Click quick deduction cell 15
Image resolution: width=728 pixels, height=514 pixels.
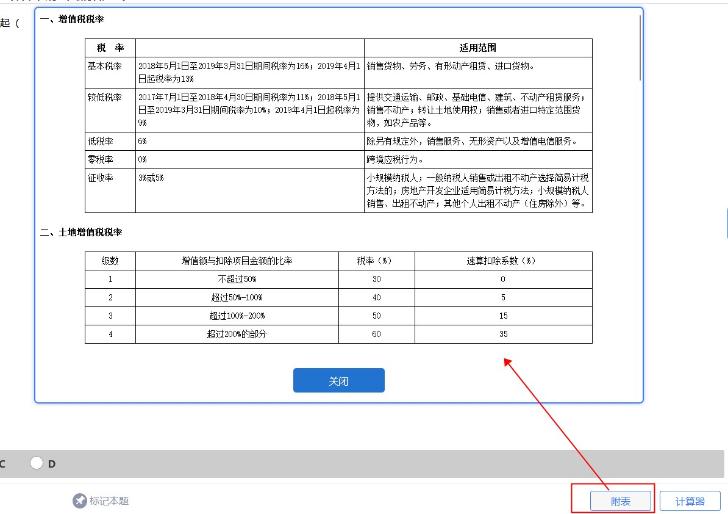point(503,316)
